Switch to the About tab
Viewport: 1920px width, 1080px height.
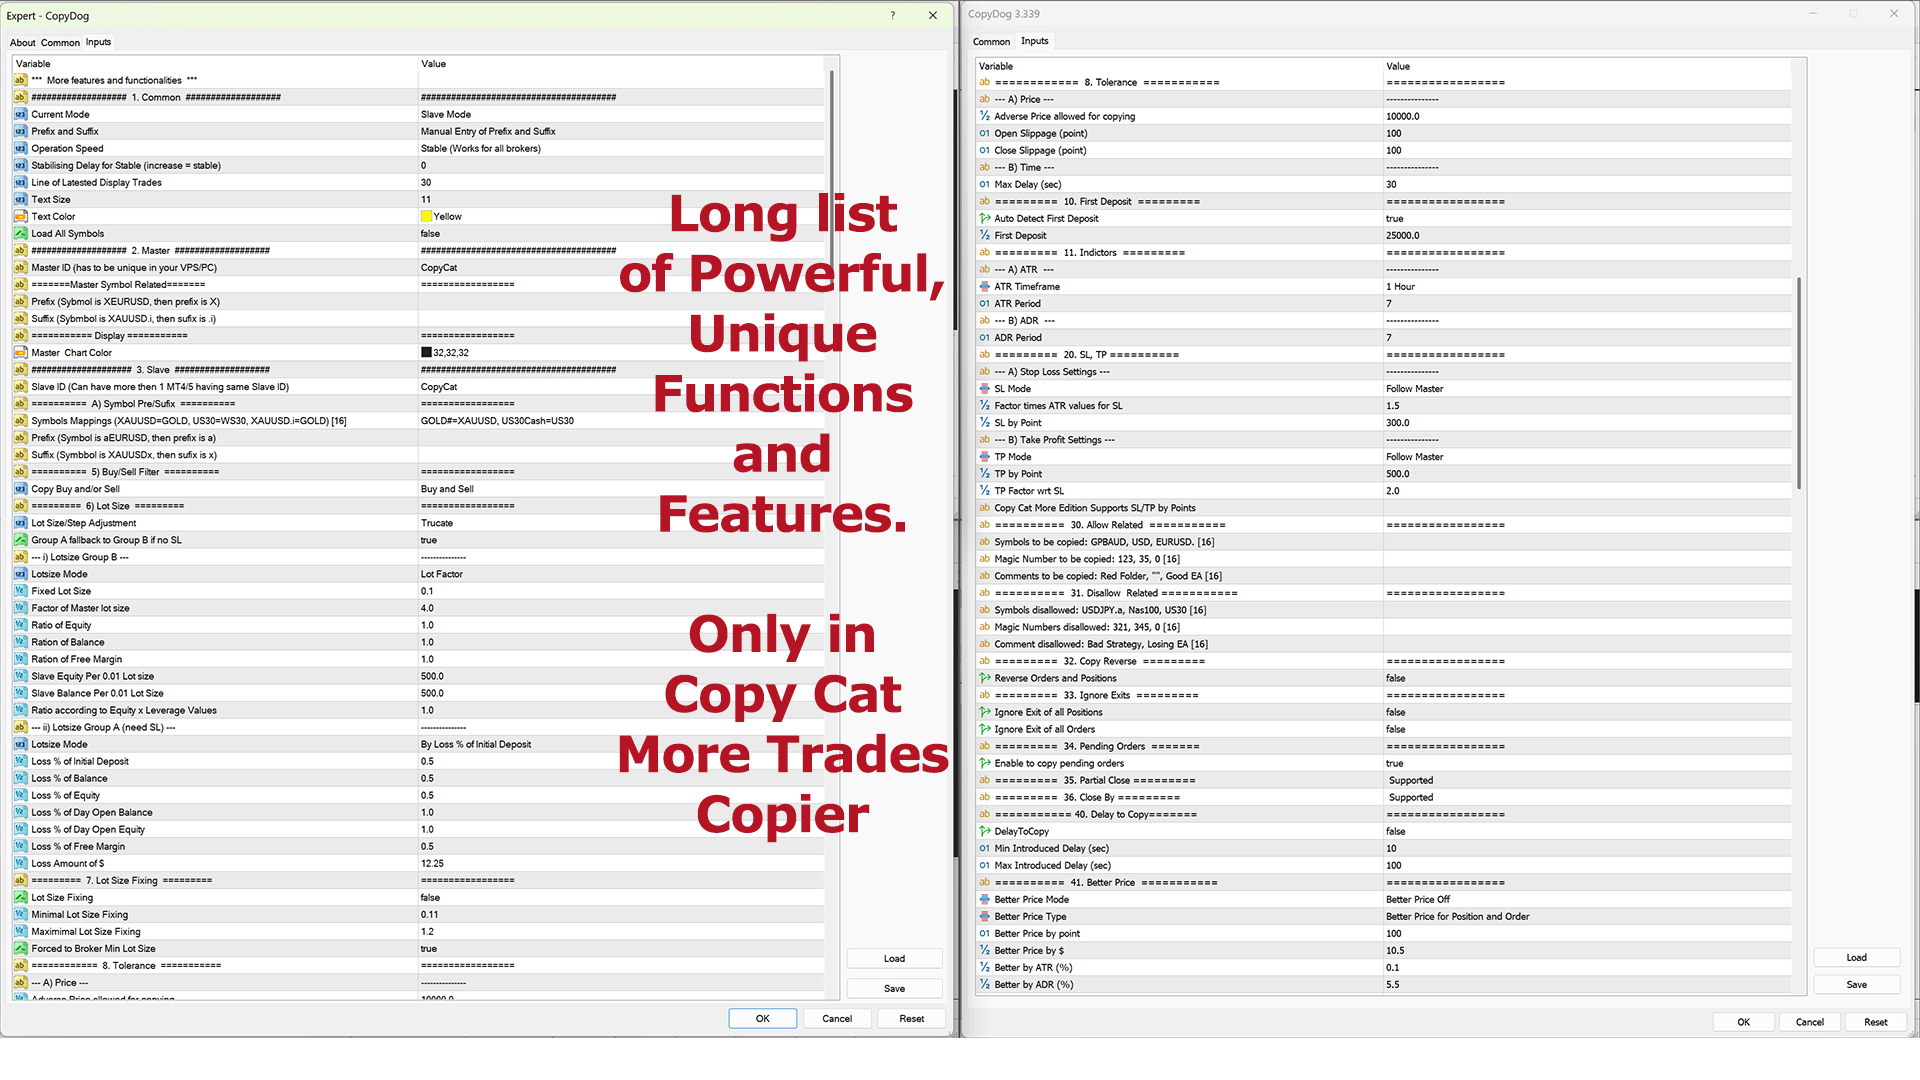coord(22,42)
